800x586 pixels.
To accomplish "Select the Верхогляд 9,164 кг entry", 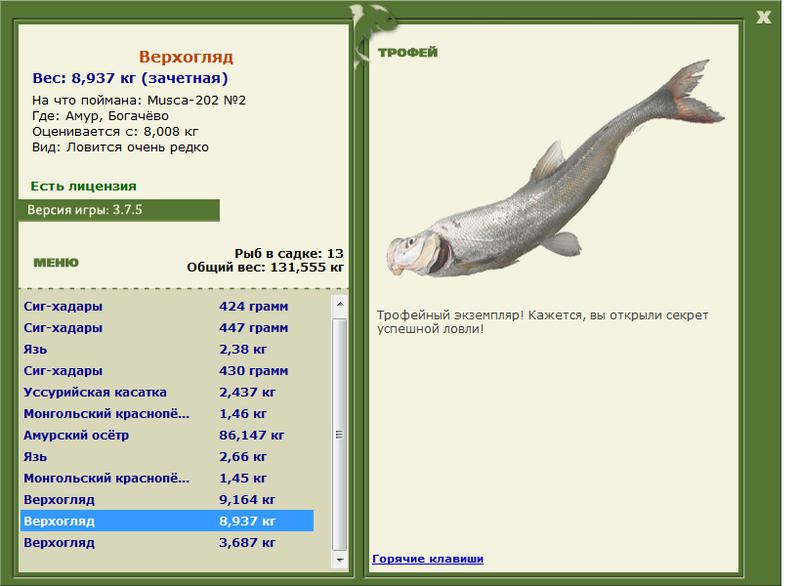I will [x=167, y=499].
